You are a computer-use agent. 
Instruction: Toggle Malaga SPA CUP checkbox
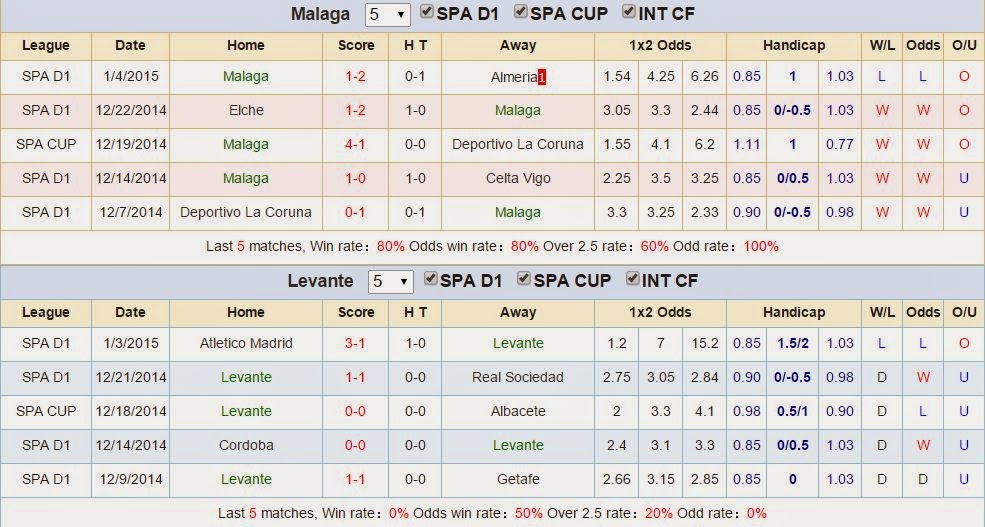pyautogui.click(x=521, y=11)
